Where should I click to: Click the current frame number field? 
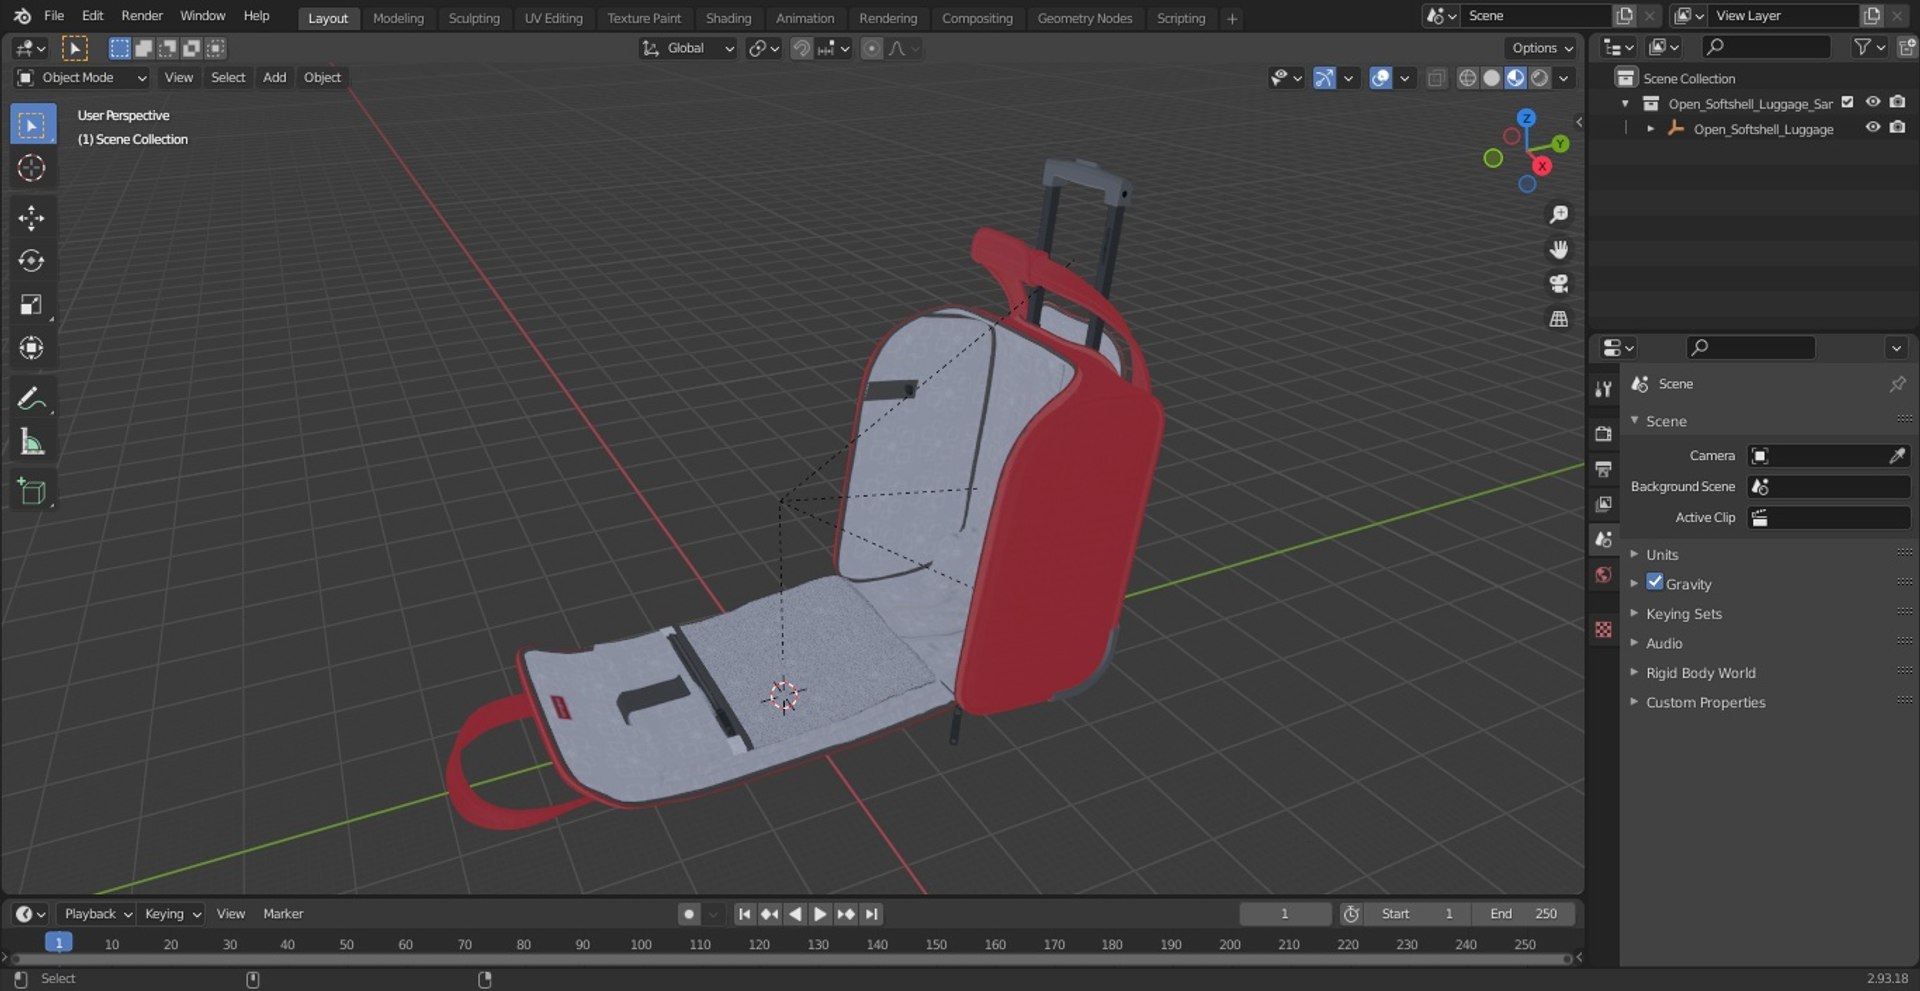[1285, 914]
